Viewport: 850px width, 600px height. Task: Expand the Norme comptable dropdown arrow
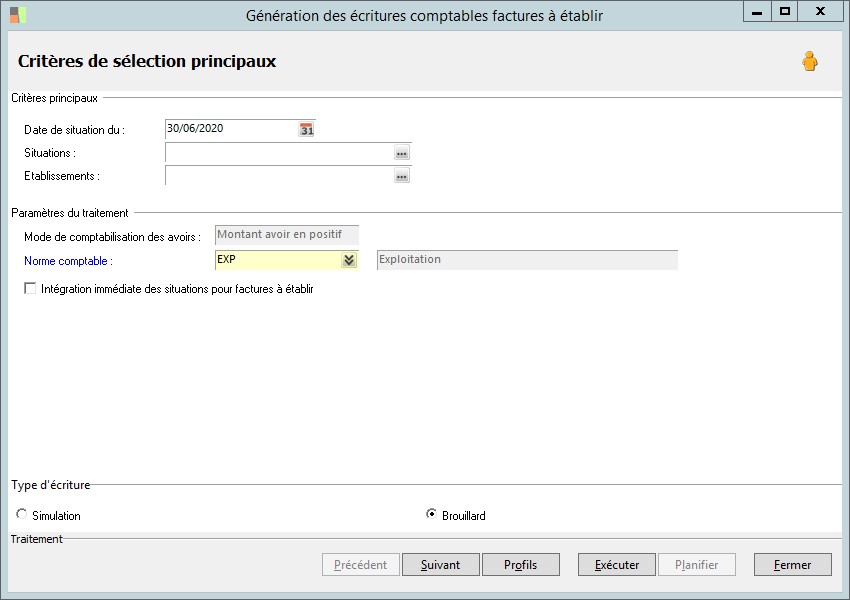pyautogui.click(x=349, y=260)
